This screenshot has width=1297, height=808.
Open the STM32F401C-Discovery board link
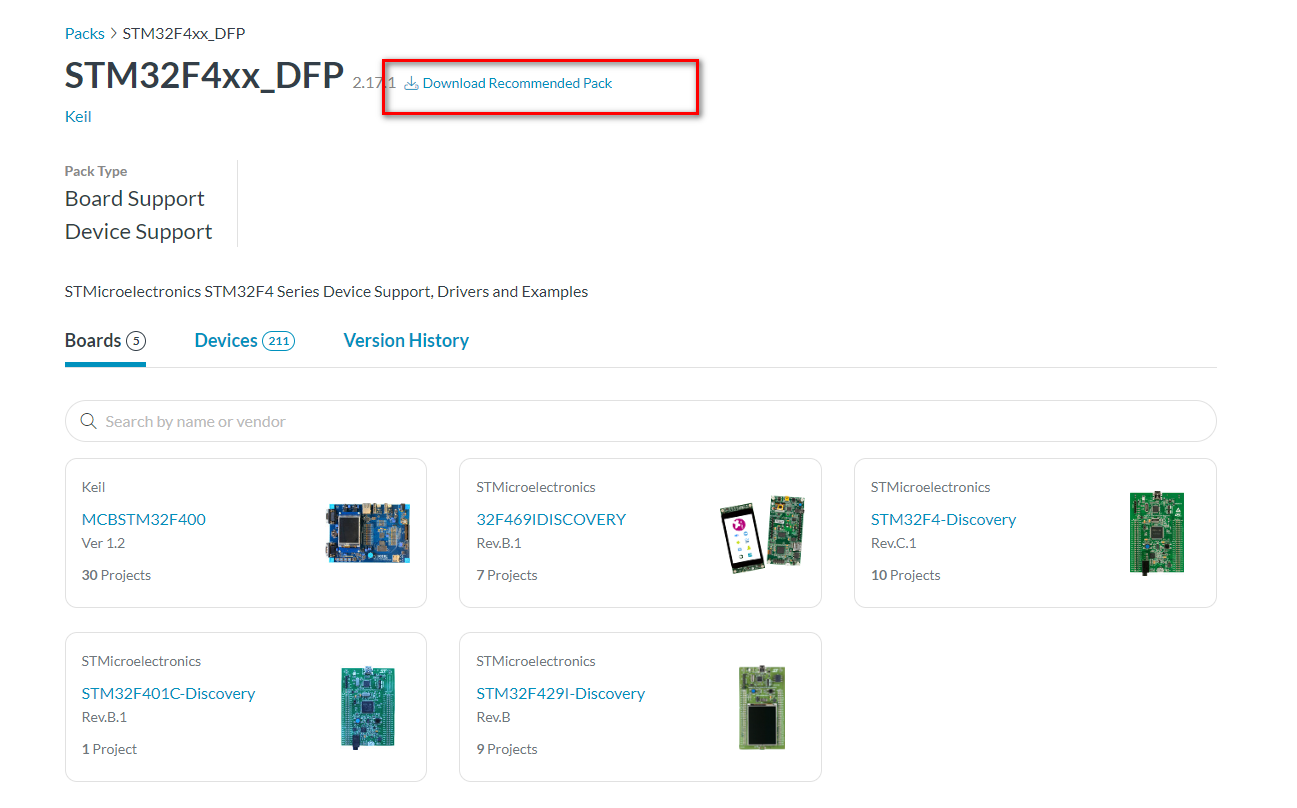coord(168,693)
